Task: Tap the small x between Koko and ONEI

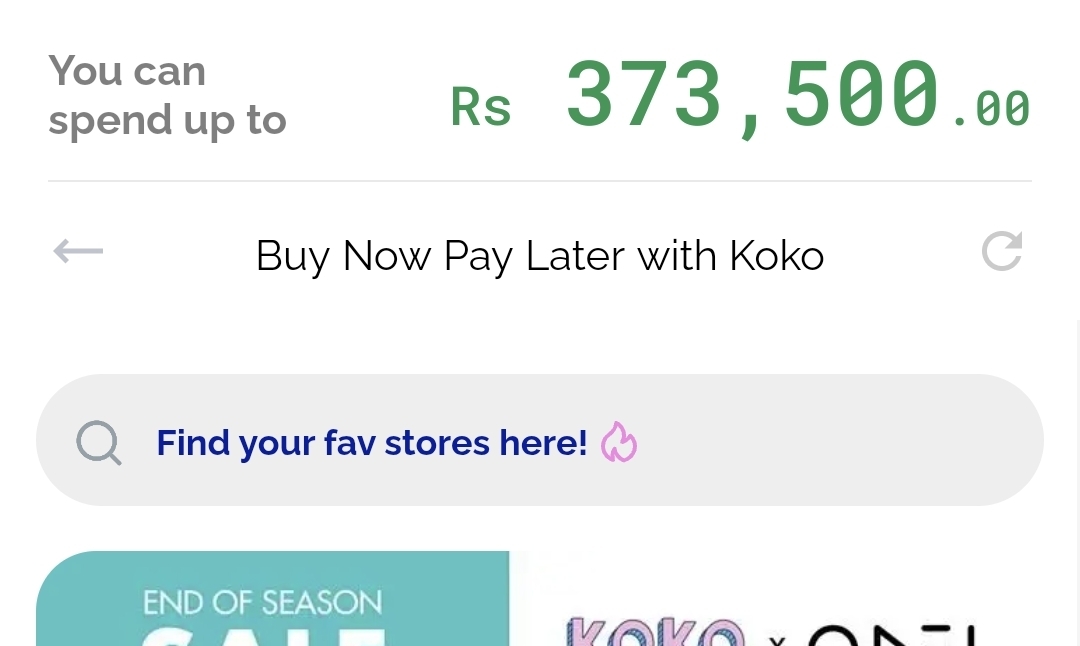Action: [x=777, y=640]
